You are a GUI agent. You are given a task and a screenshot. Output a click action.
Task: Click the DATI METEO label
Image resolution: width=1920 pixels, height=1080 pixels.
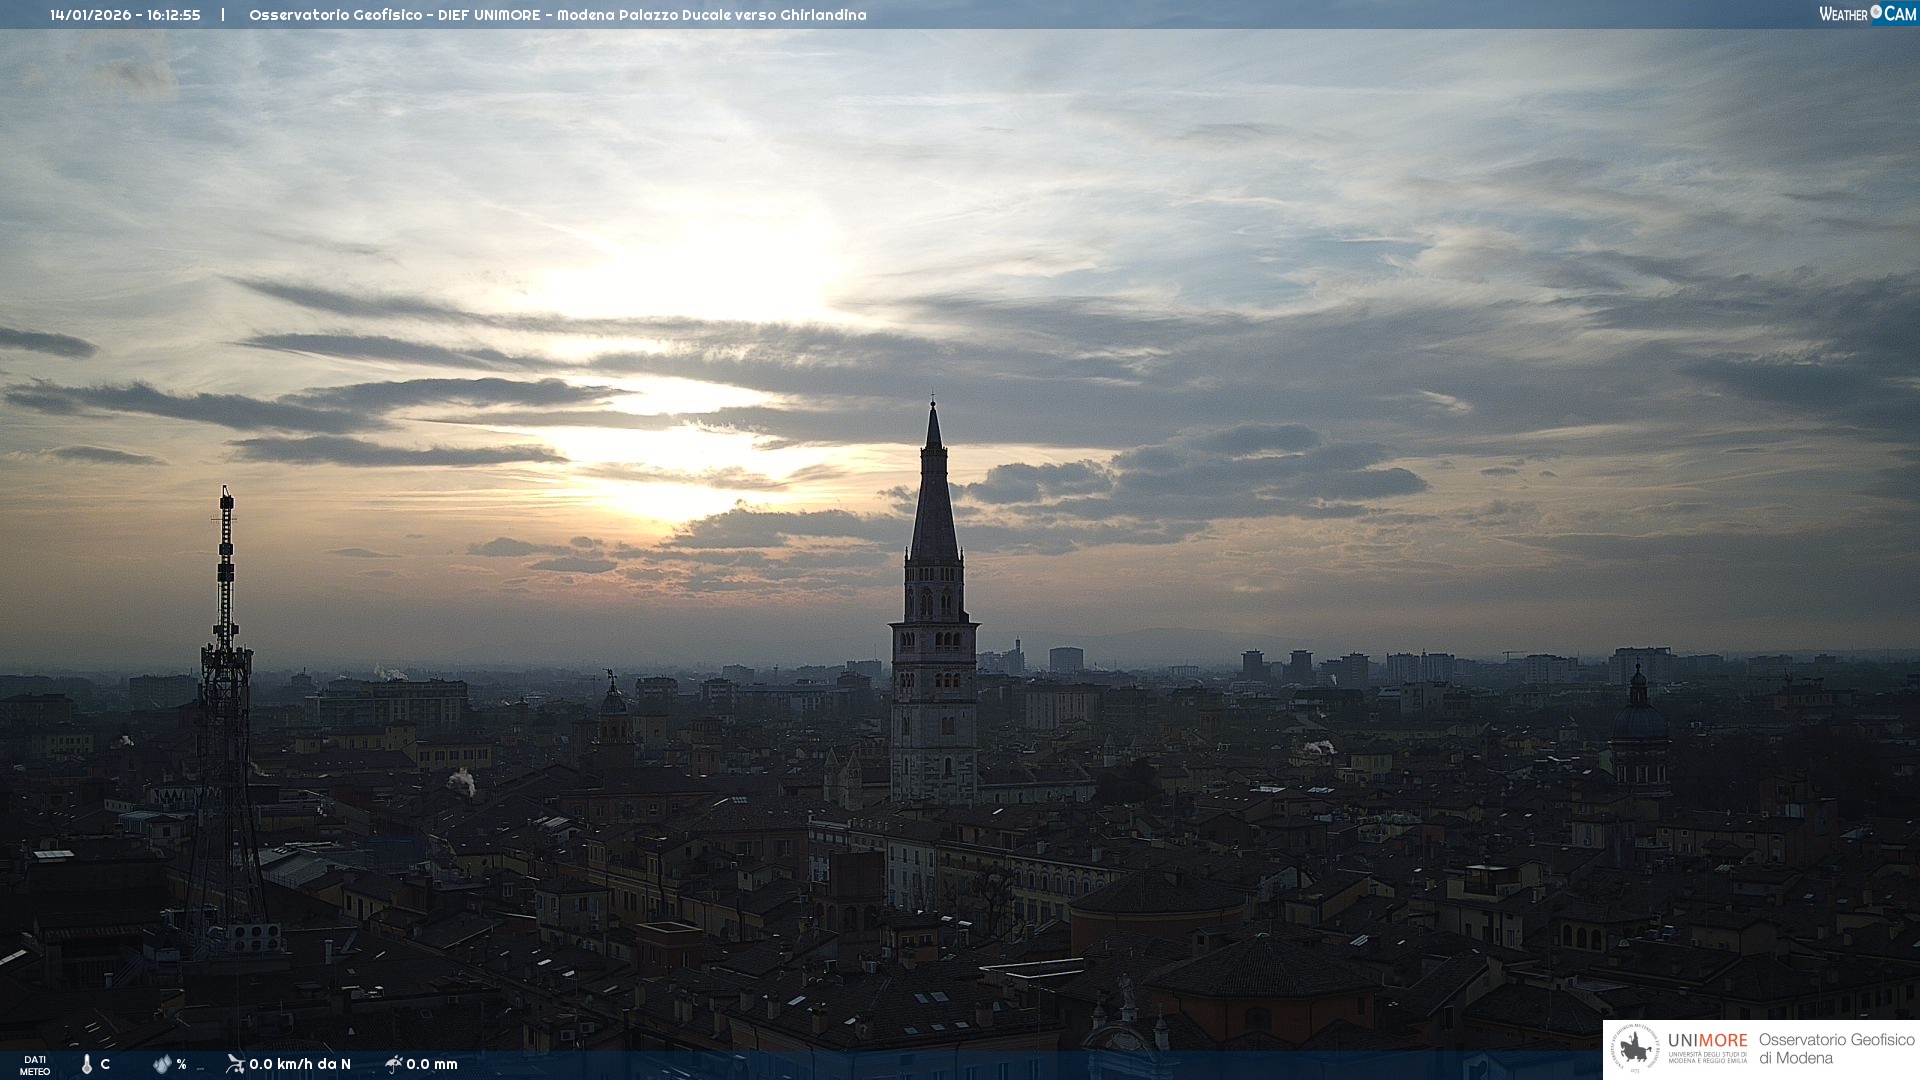[35, 1065]
